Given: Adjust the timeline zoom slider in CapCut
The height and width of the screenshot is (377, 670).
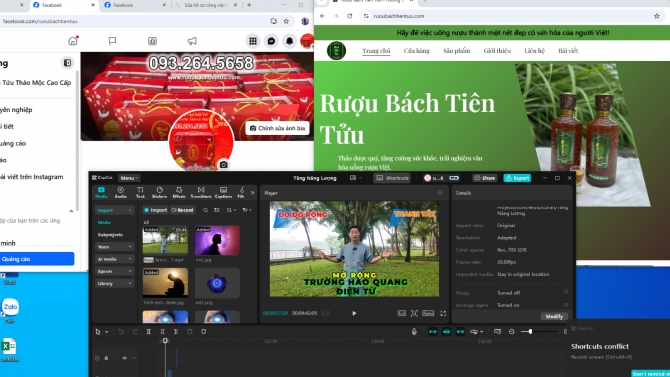Looking at the screenshot, I should pyautogui.click(x=530, y=331).
